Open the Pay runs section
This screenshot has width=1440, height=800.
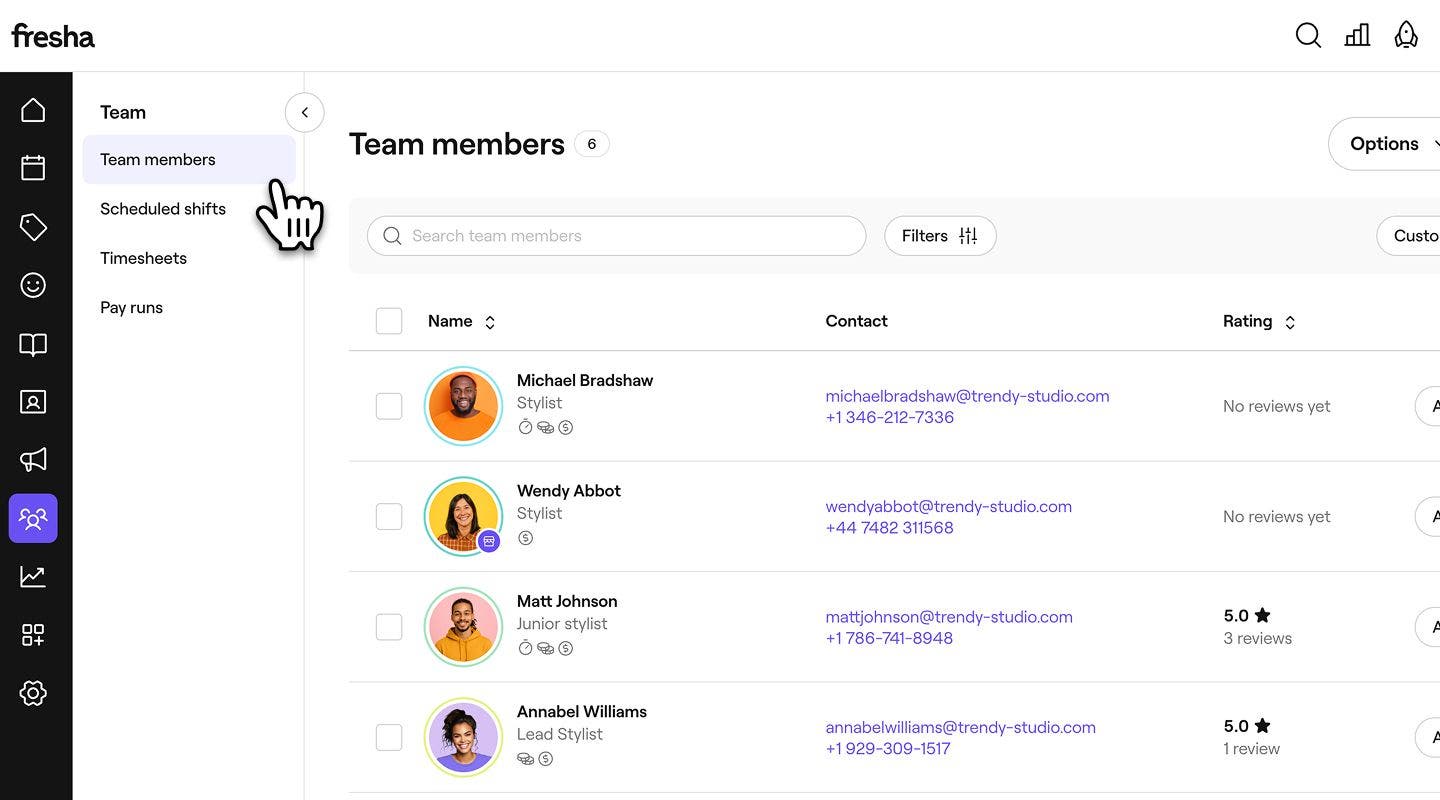[x=131, y=308]
